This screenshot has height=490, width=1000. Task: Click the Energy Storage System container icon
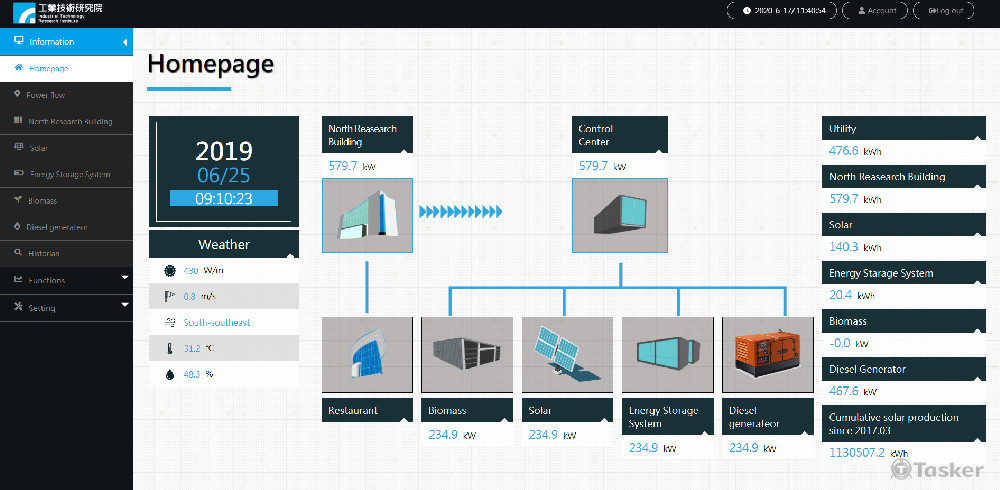(x=667, y=356)
